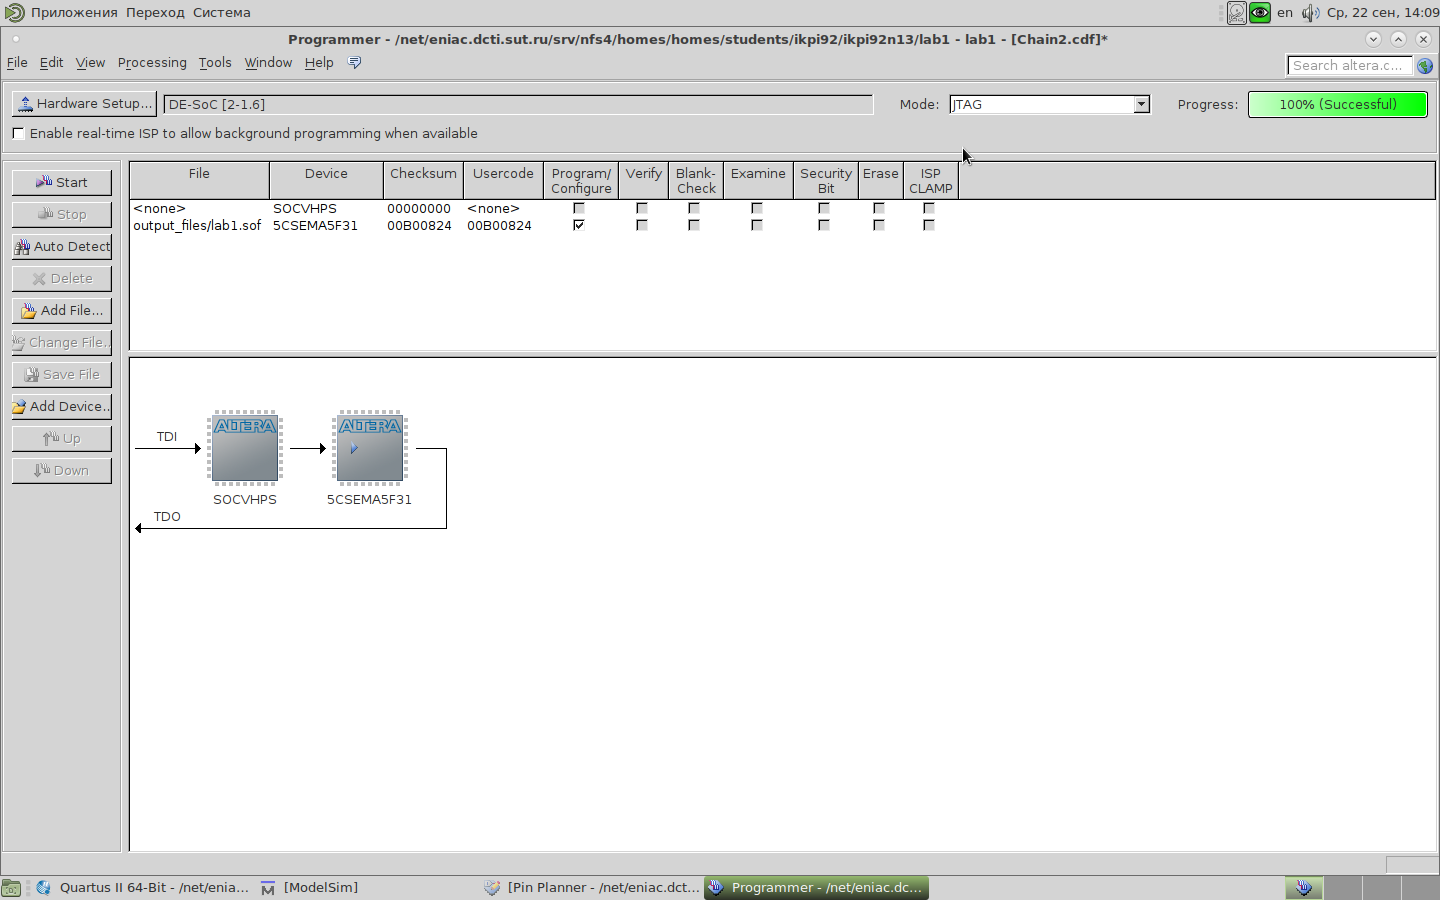Click the File column header
This screenshot has width=1440, height=900.
(199, 180)
